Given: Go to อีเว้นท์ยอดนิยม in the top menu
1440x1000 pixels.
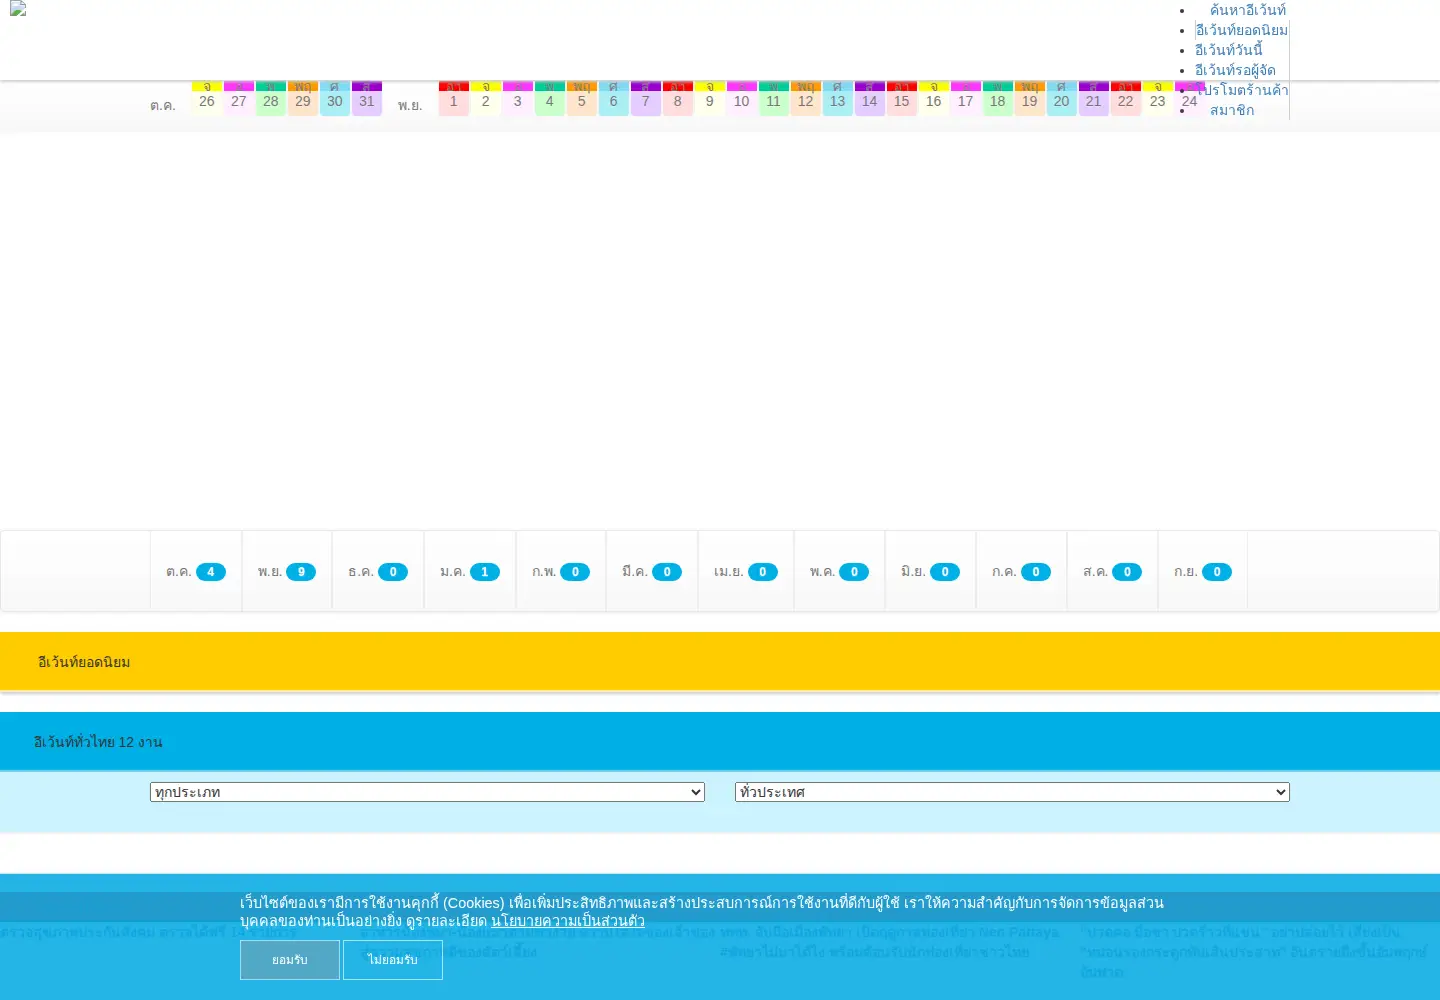Looking at the screenshot, I should tap(1241, 30).
